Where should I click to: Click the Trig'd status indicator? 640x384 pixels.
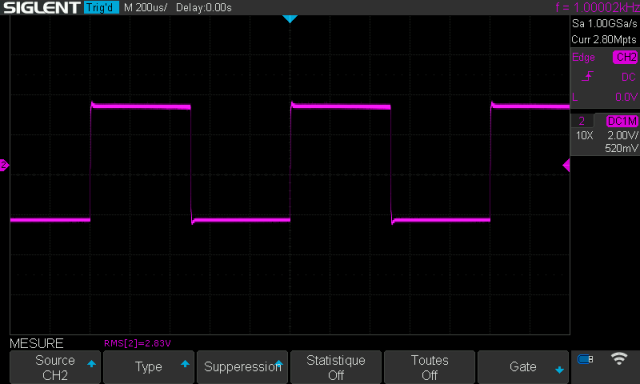coord(101,7)
